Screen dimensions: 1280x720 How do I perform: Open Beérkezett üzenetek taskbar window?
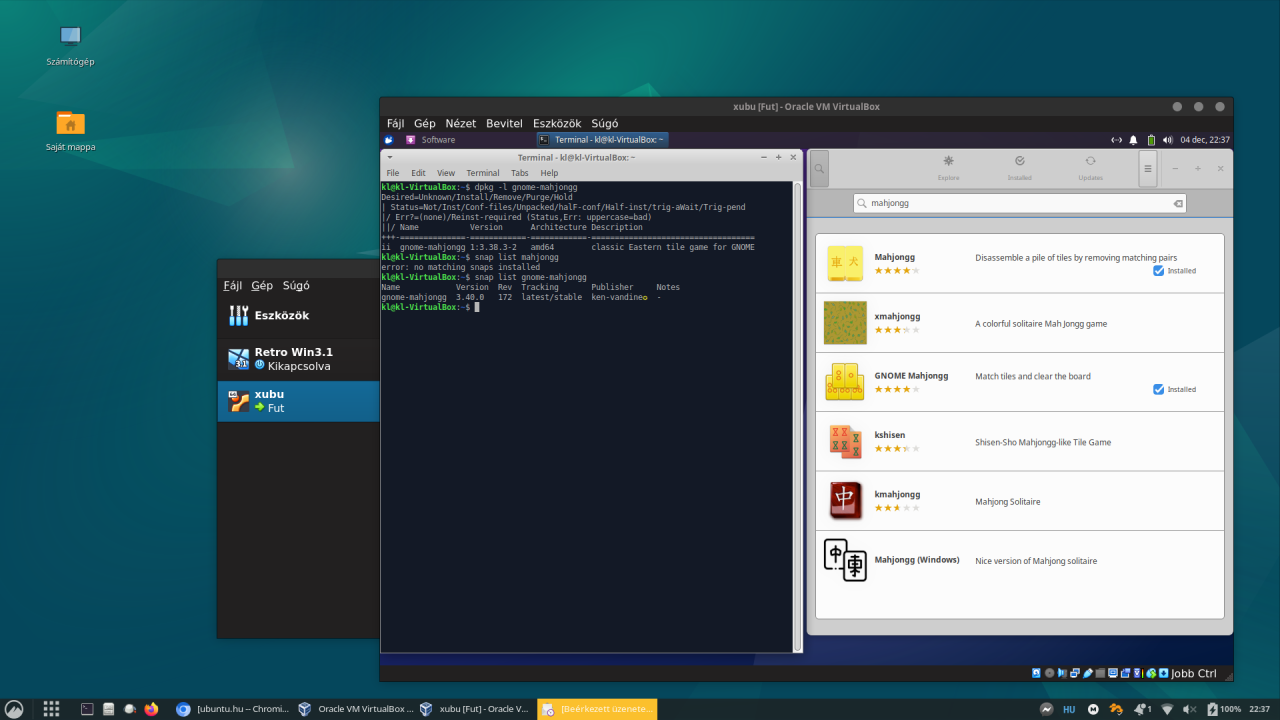pos(597,709)
